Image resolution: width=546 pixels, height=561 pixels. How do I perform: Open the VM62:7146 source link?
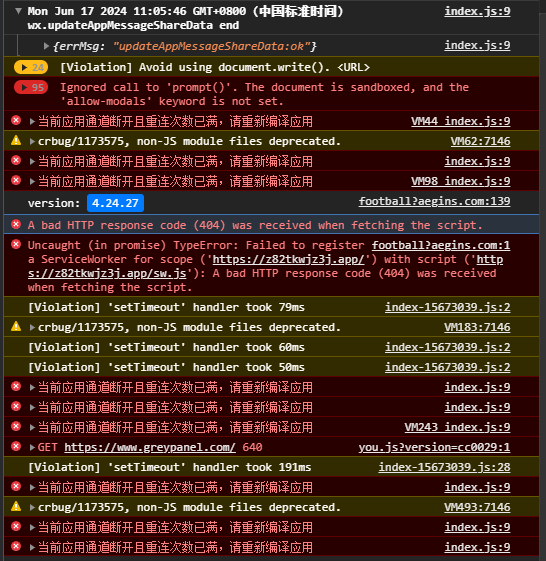pyautogui.click(x=481, y=141)
